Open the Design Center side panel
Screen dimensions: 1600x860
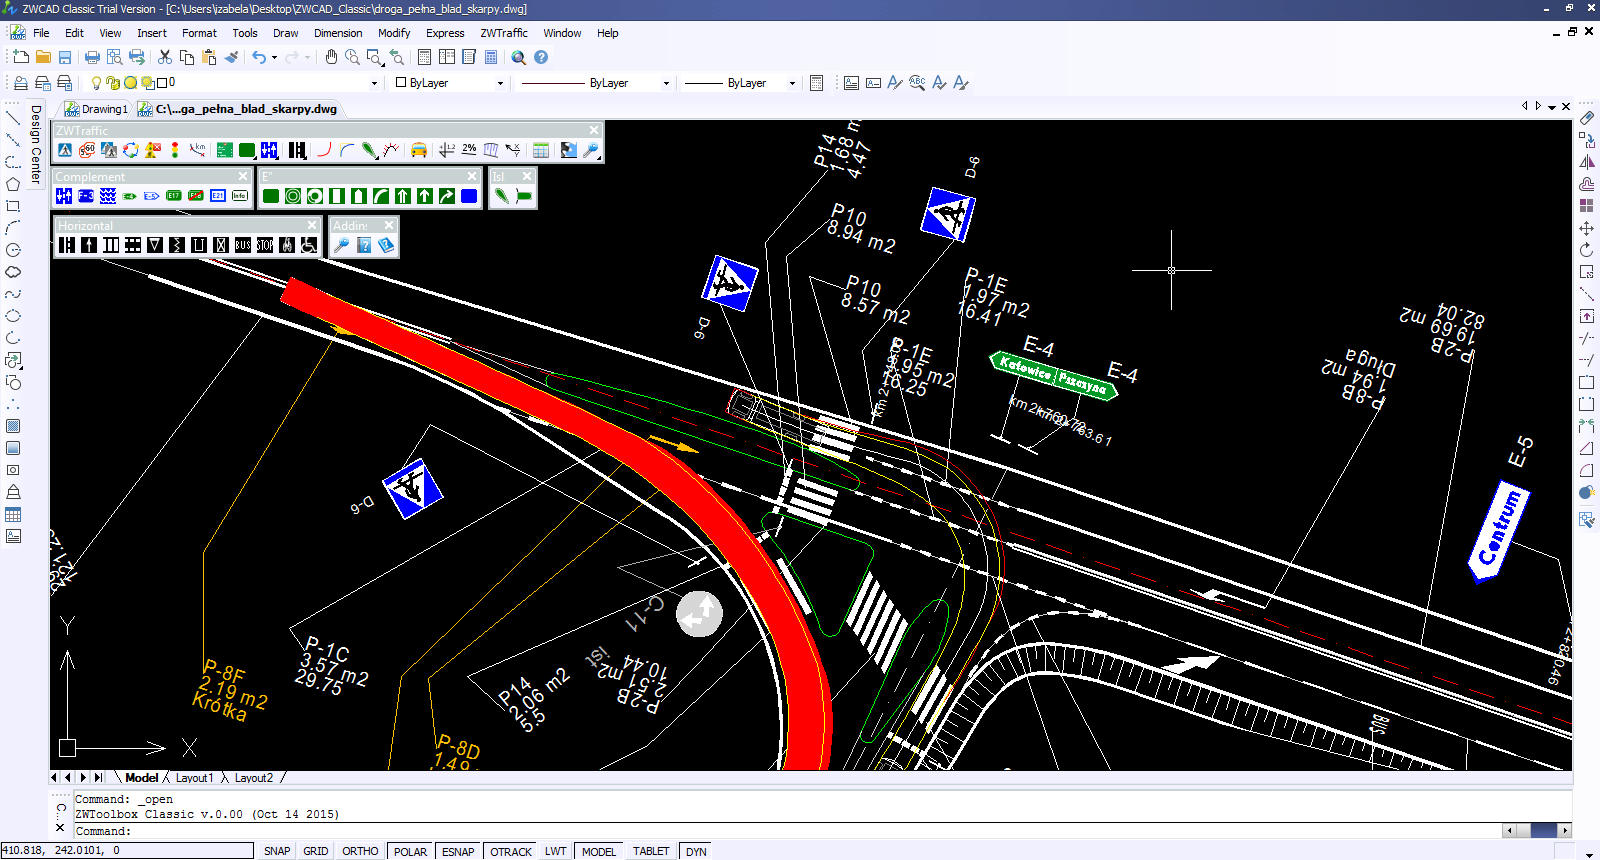point(36,144)
